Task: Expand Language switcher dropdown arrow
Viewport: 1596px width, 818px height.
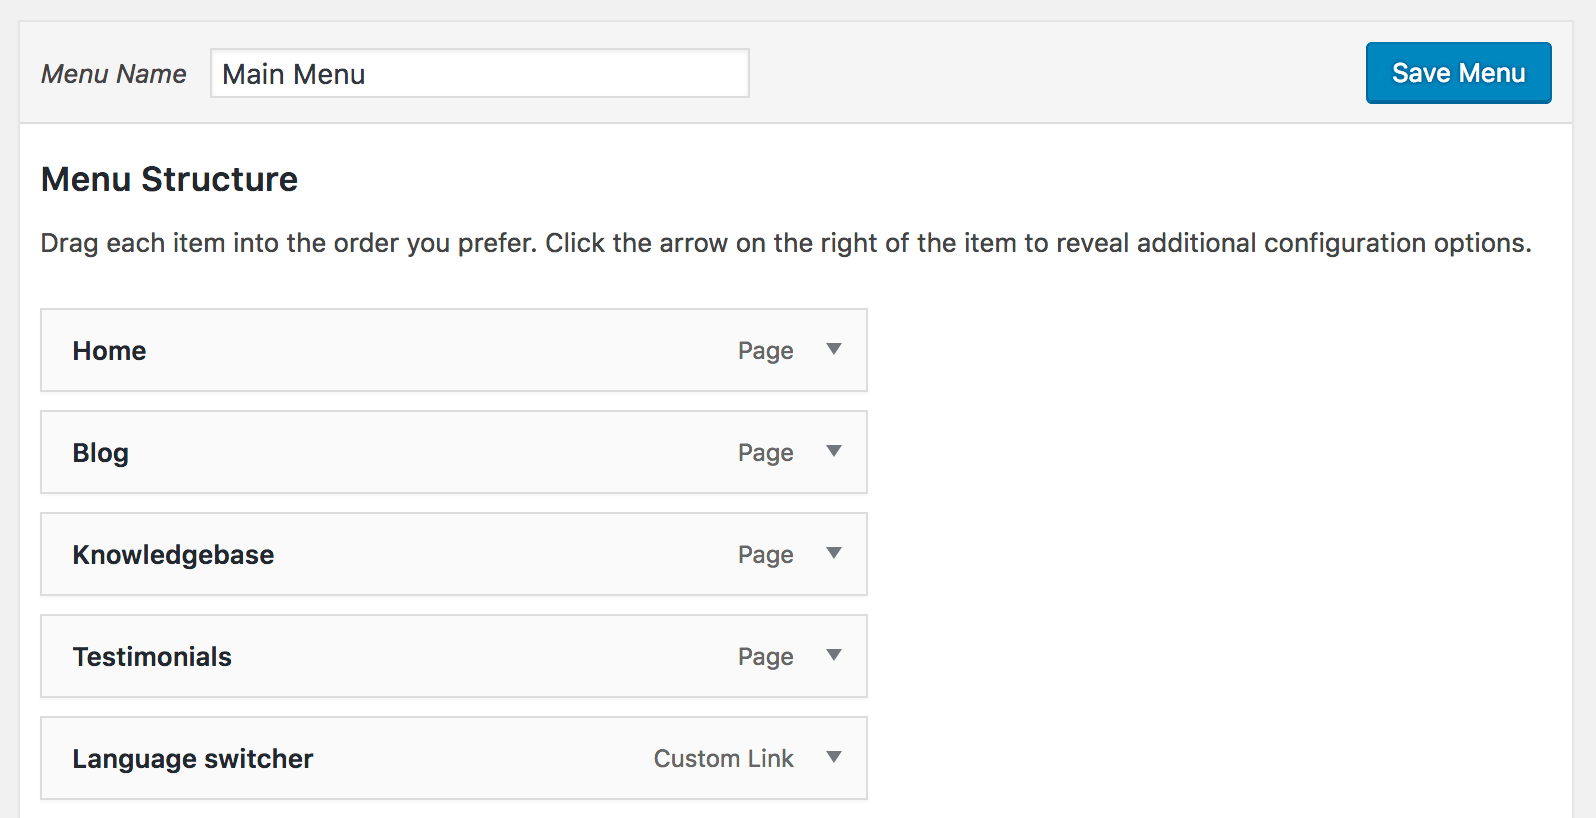Action: coord(833,757)
